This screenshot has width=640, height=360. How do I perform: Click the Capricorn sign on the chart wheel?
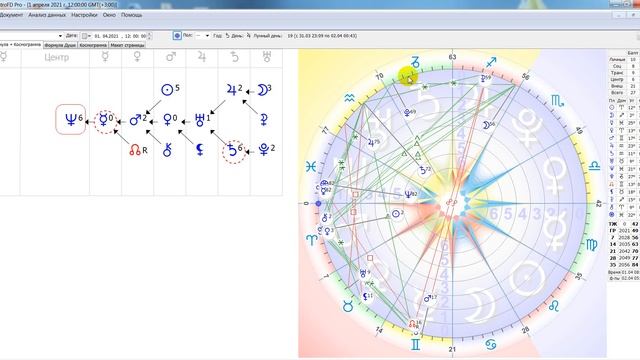415,62
